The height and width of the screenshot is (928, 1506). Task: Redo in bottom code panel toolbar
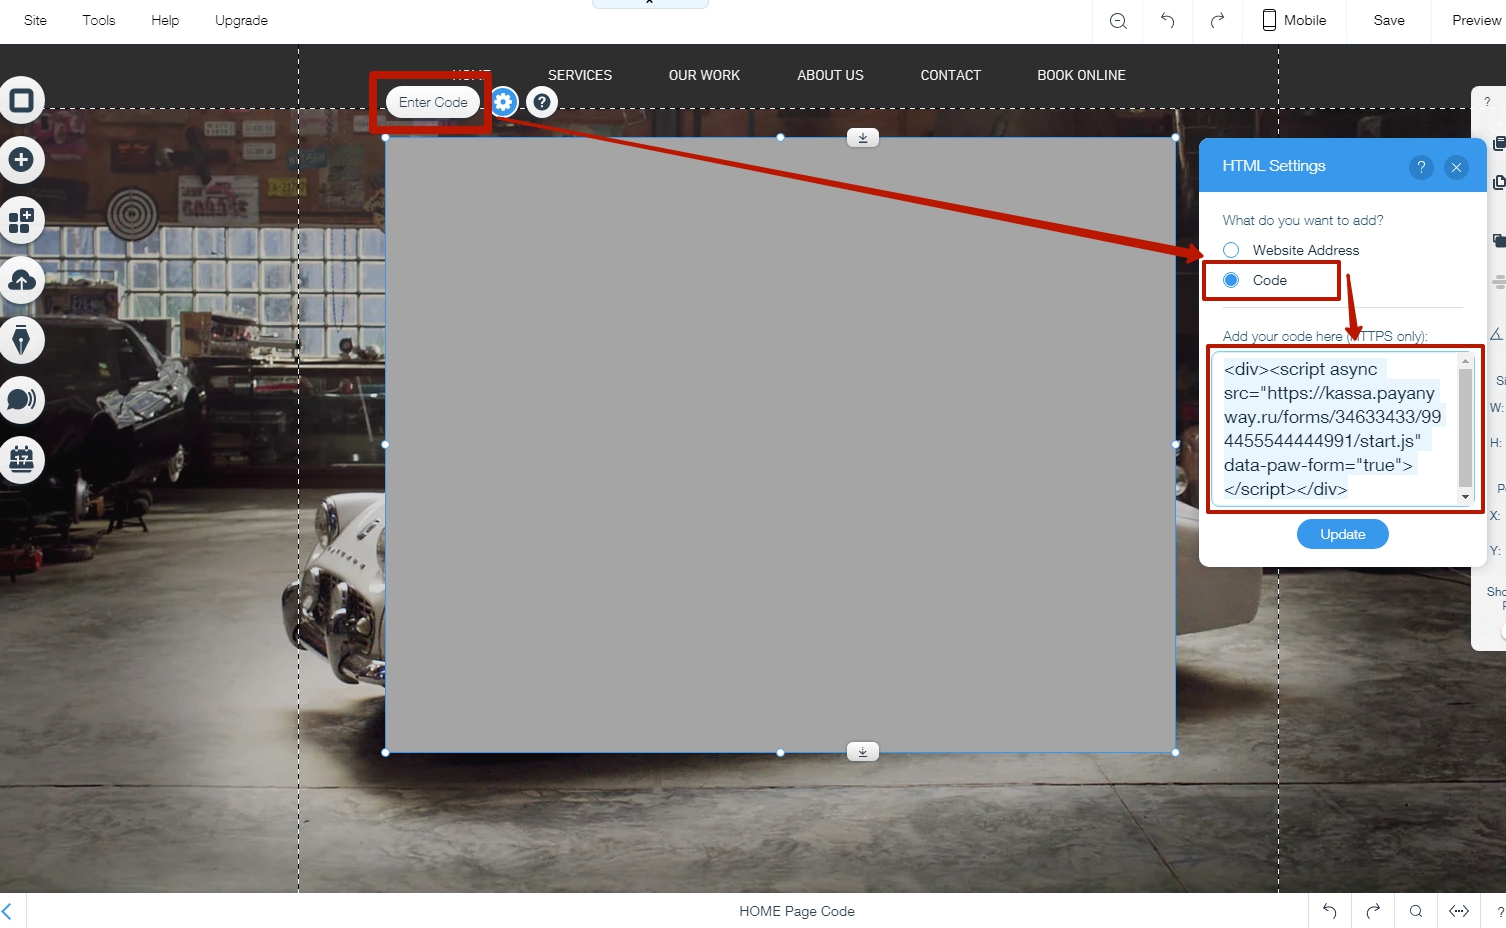click(1373, 911)
